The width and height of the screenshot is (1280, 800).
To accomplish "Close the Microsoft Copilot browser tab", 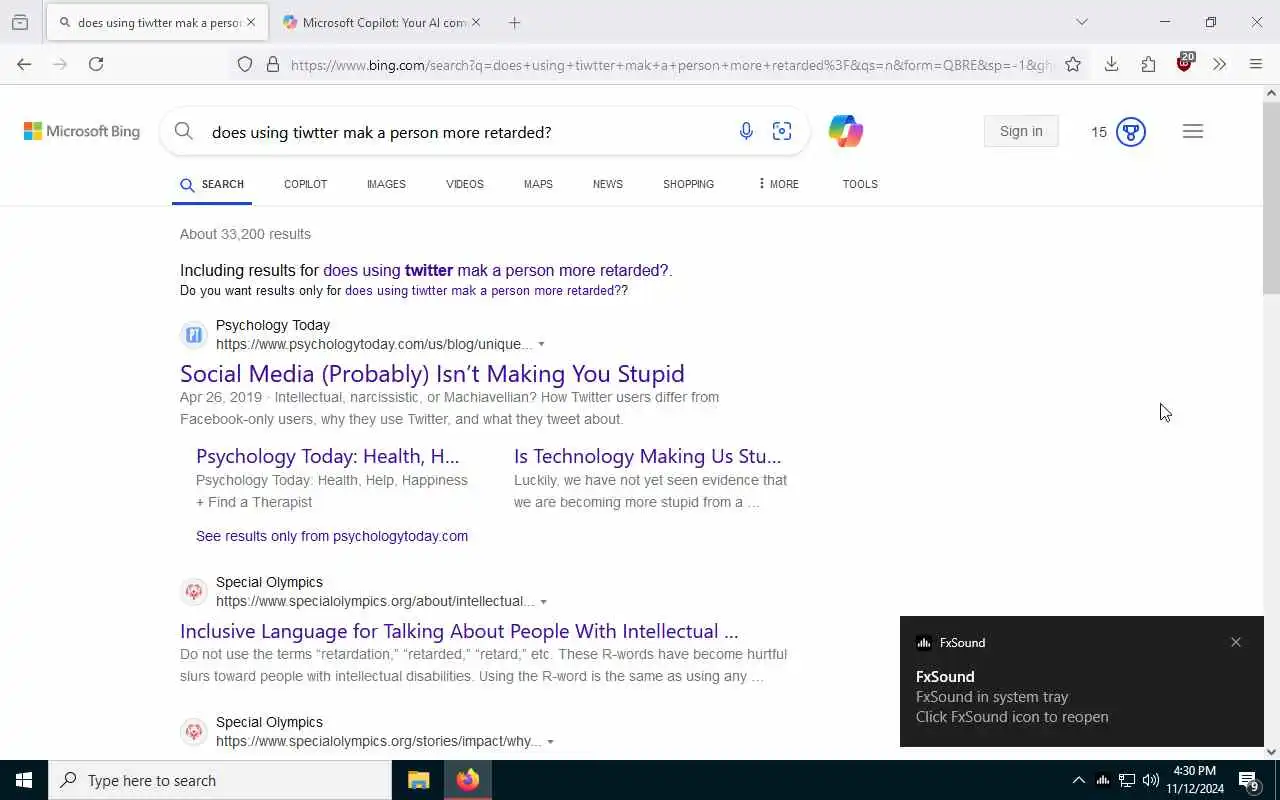I will click(476, 22).
